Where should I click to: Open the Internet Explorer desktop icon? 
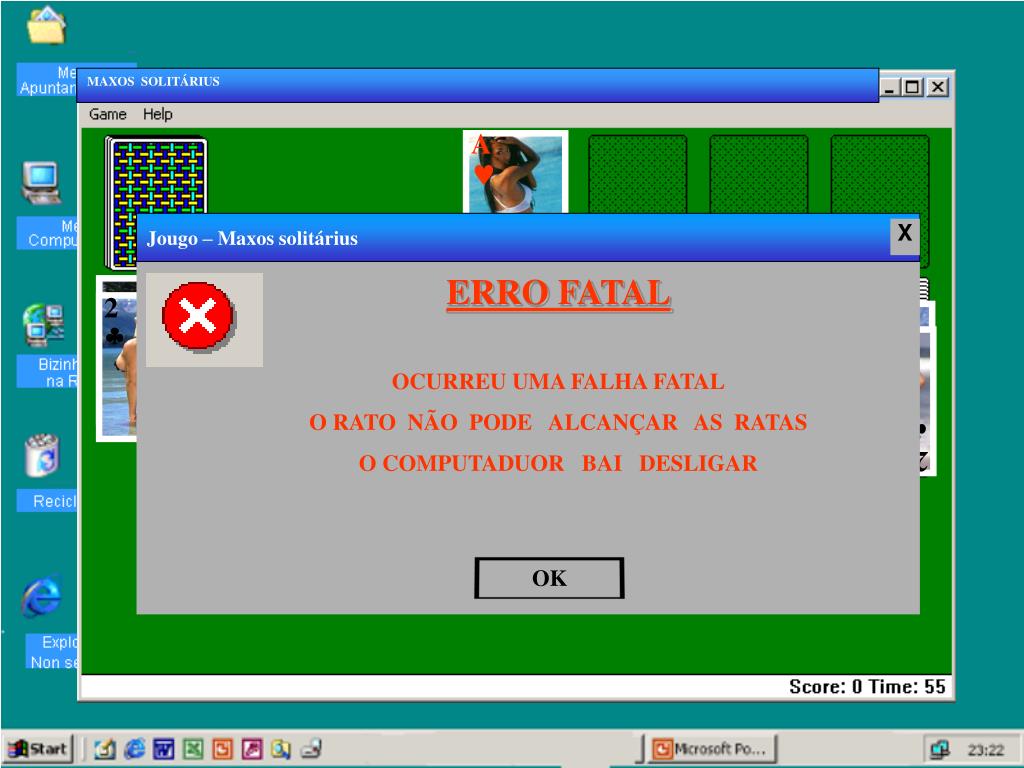point(42,596)
